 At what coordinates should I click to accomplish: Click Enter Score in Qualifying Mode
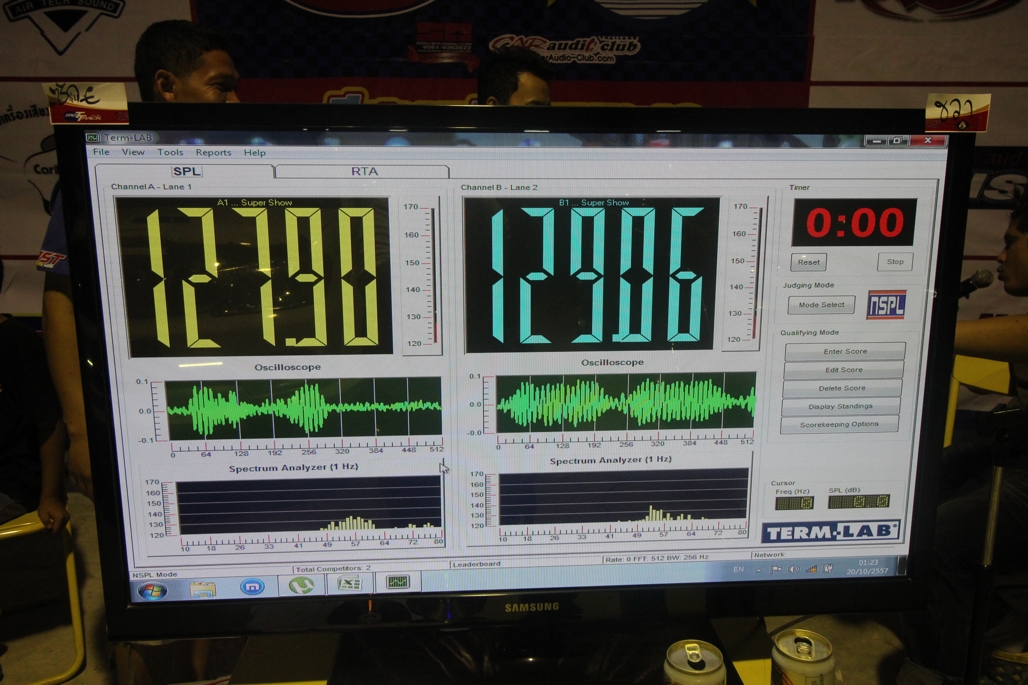click(x=844, y=351)
